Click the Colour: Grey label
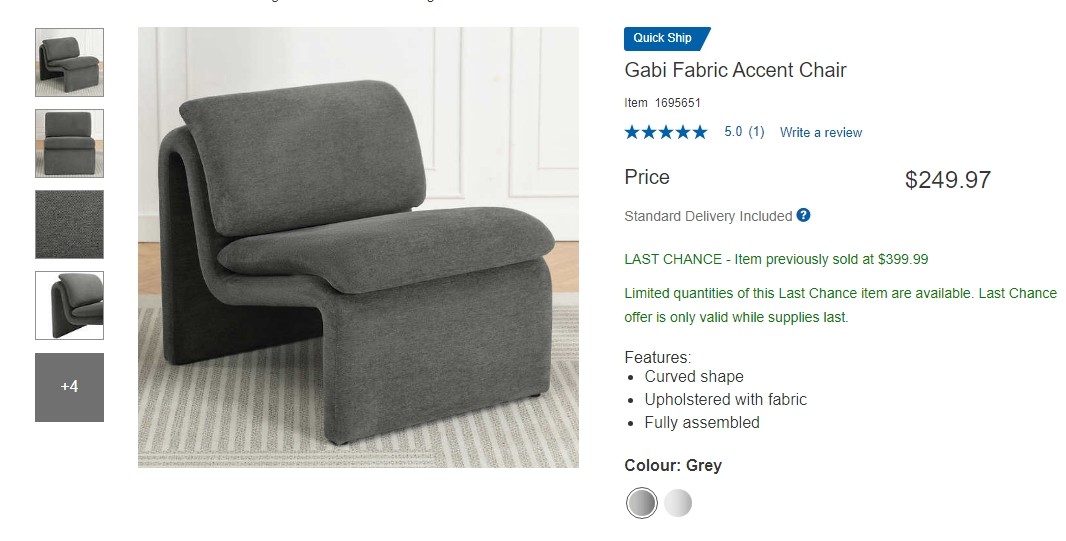Screen dimensions: 1066x541 click(673, 466)
